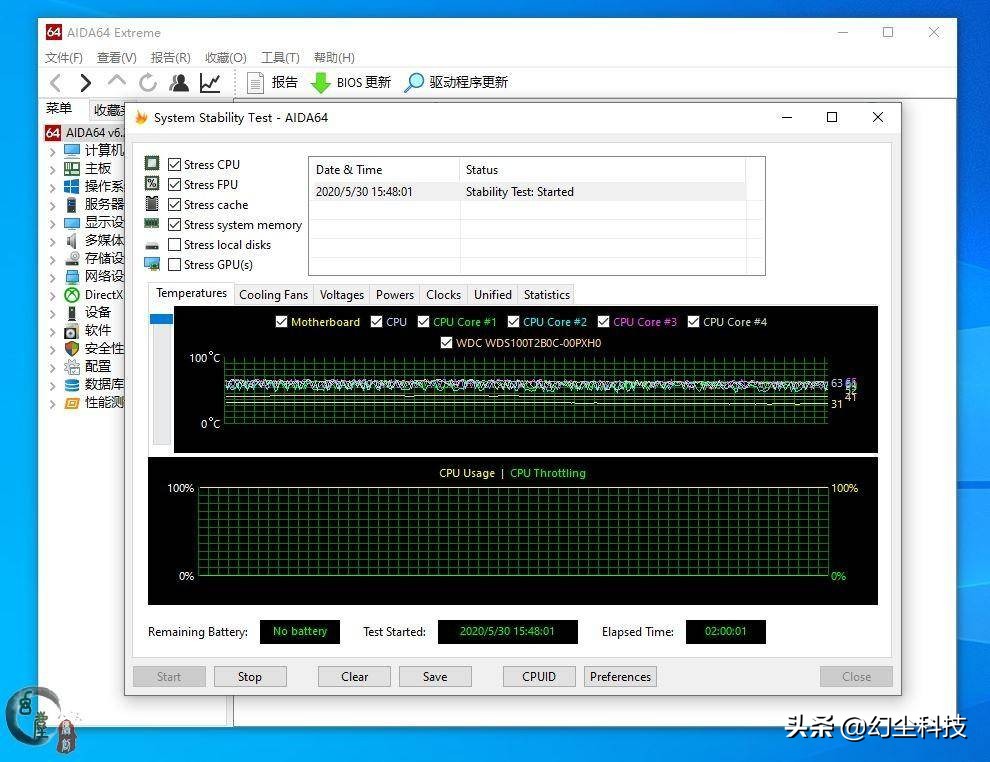990x762 pixels.
Task: Click the forward navigation arrow in toolbar
Action: coord(86,83)
